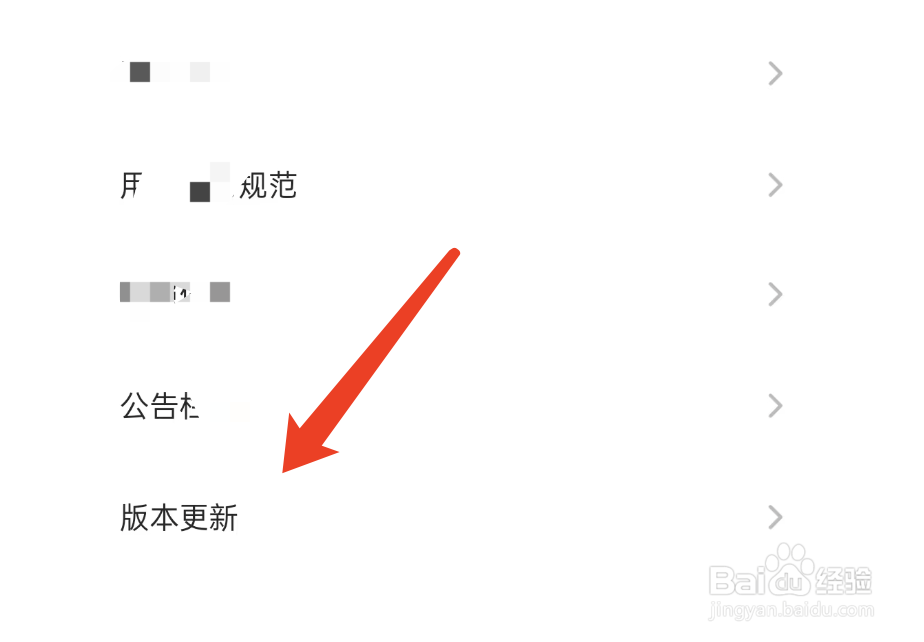Open the jingyan.baidu.com watermark link
924x642 pixels.
click(x=791, y=610)
